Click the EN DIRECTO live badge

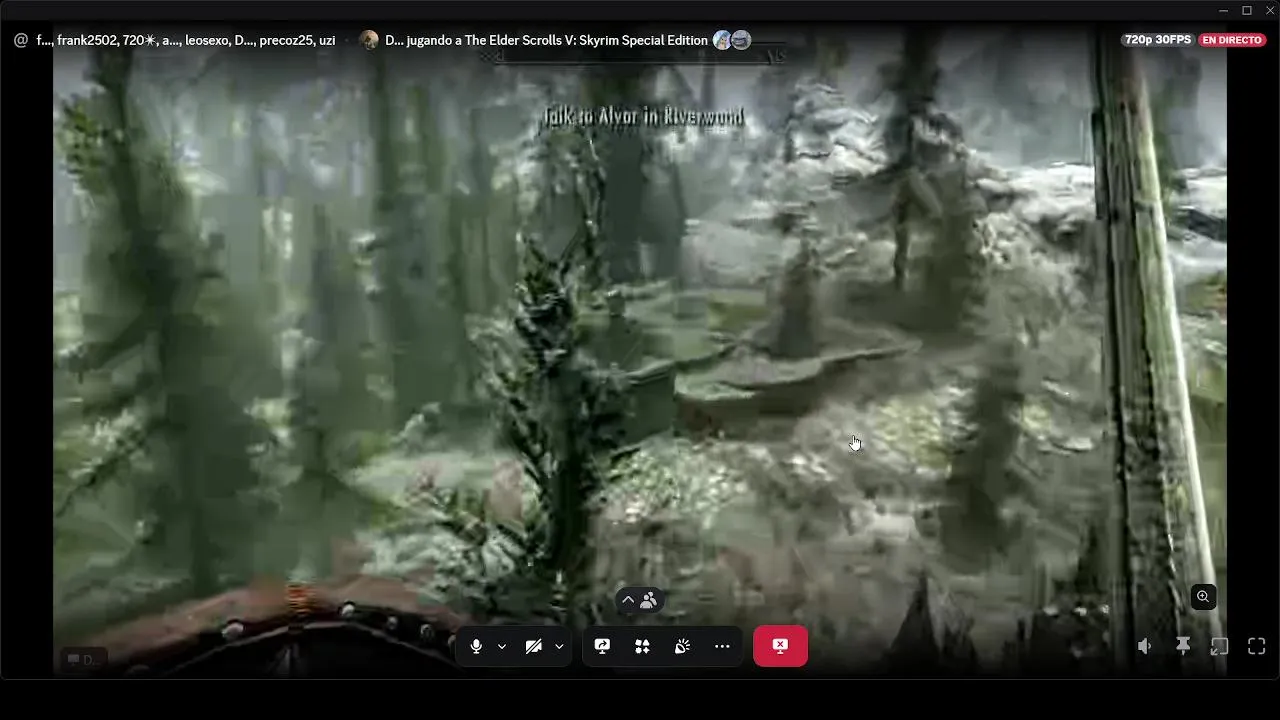click(x=1232, y=40)
